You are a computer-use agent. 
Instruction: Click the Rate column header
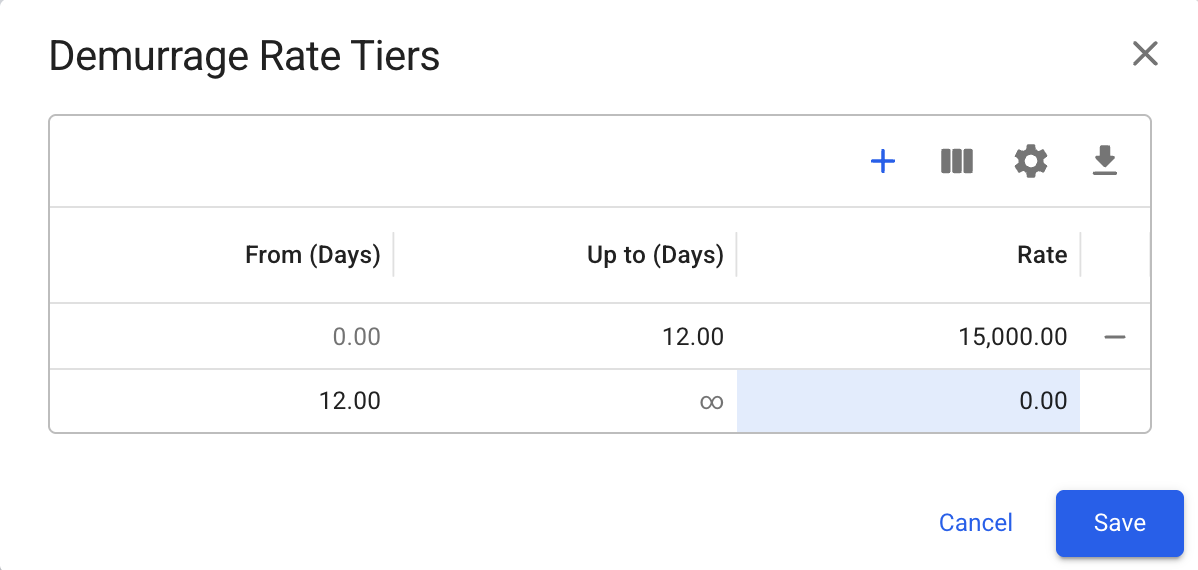[1042, 255]
